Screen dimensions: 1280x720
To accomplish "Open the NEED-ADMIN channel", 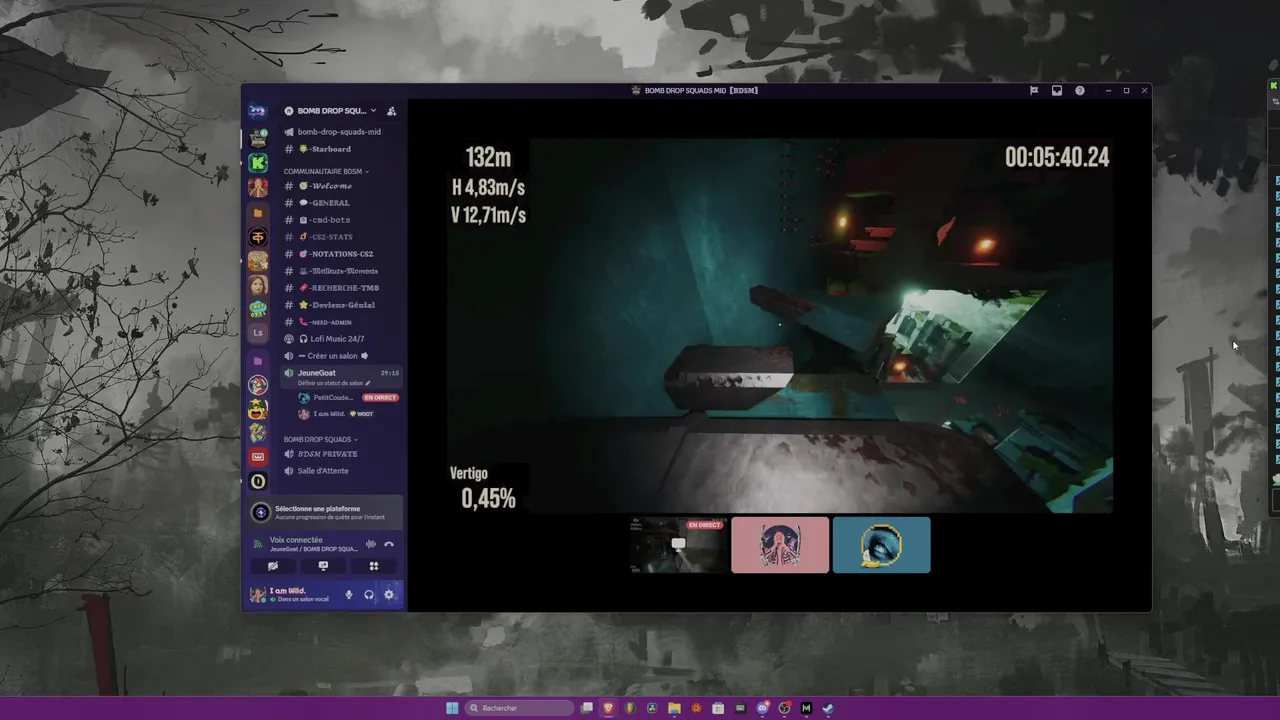I will [x=339, y=322].
